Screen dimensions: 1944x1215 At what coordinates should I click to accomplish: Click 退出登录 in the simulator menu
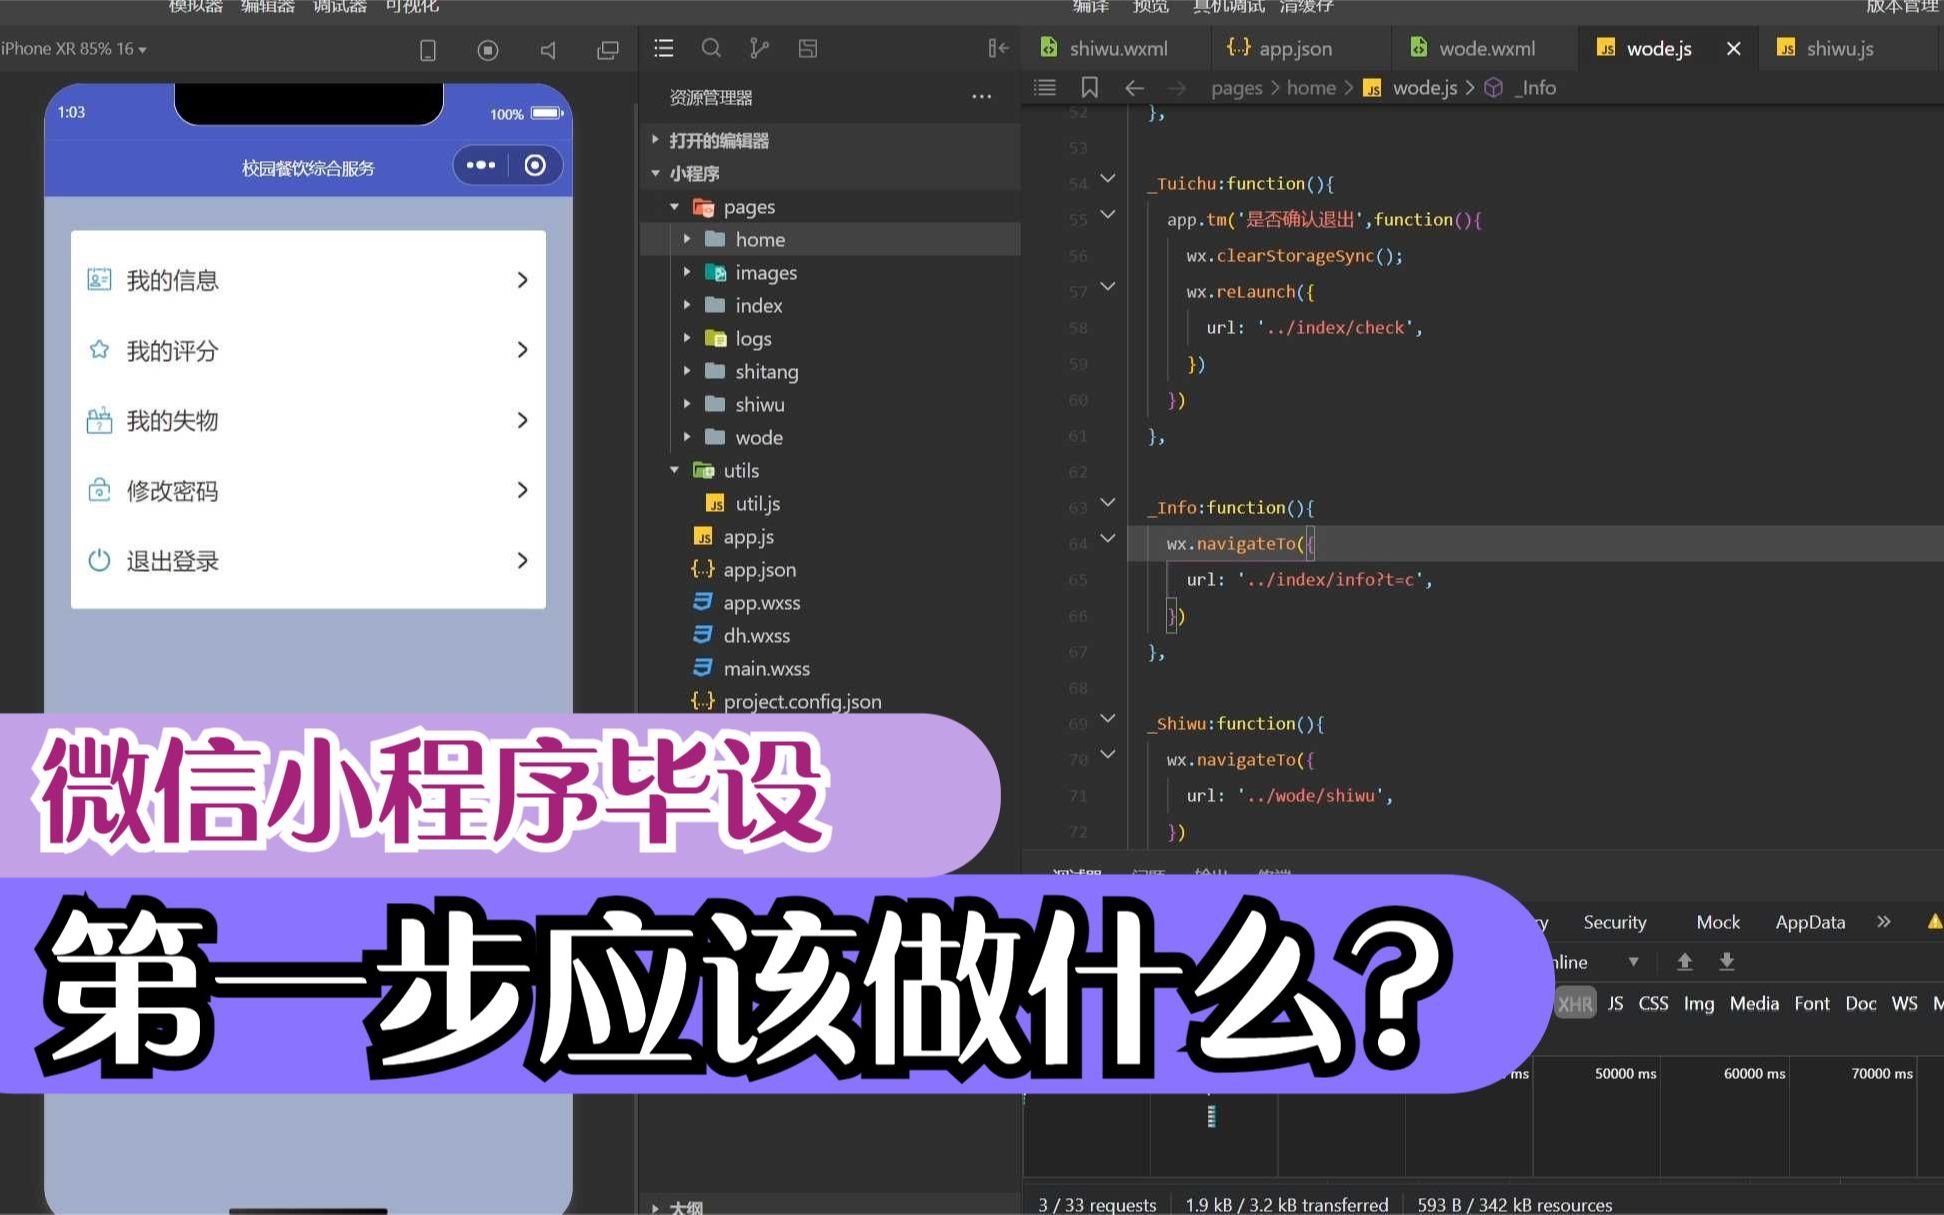pyautogui.click(x=172, y=561)
